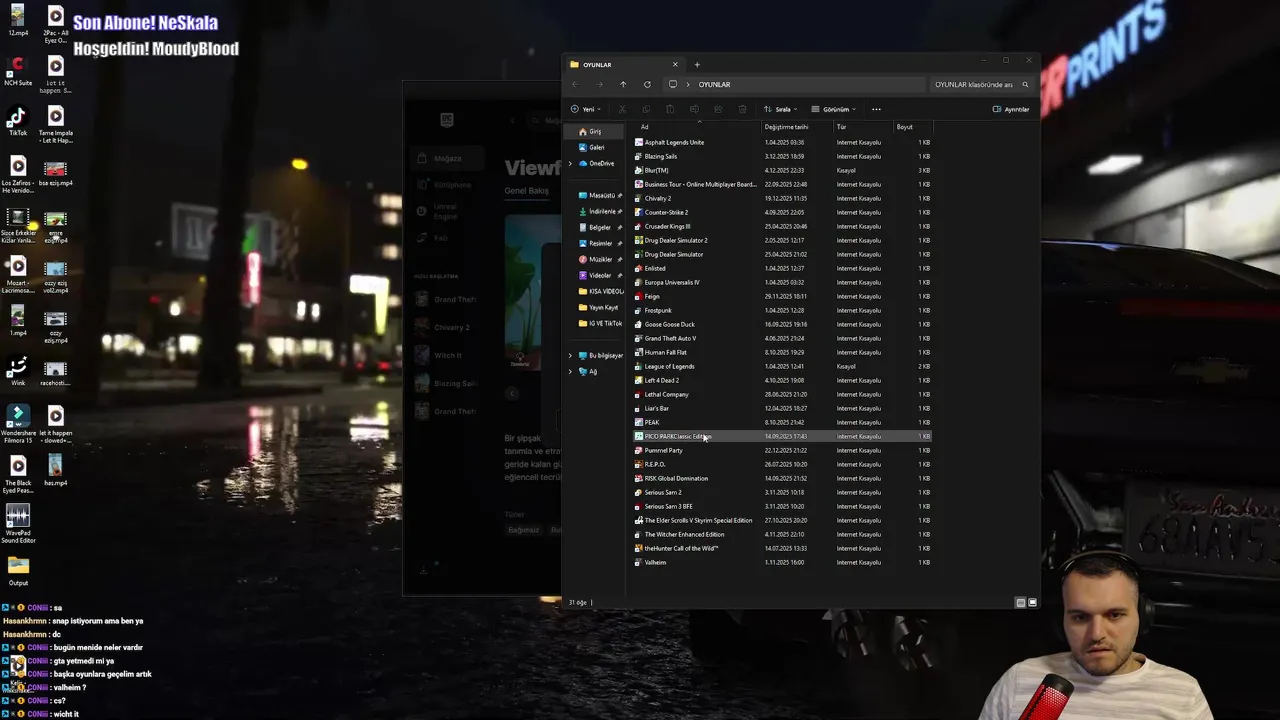
Task: Open Müzikler in the navigation pane
Action: [599, 259]
